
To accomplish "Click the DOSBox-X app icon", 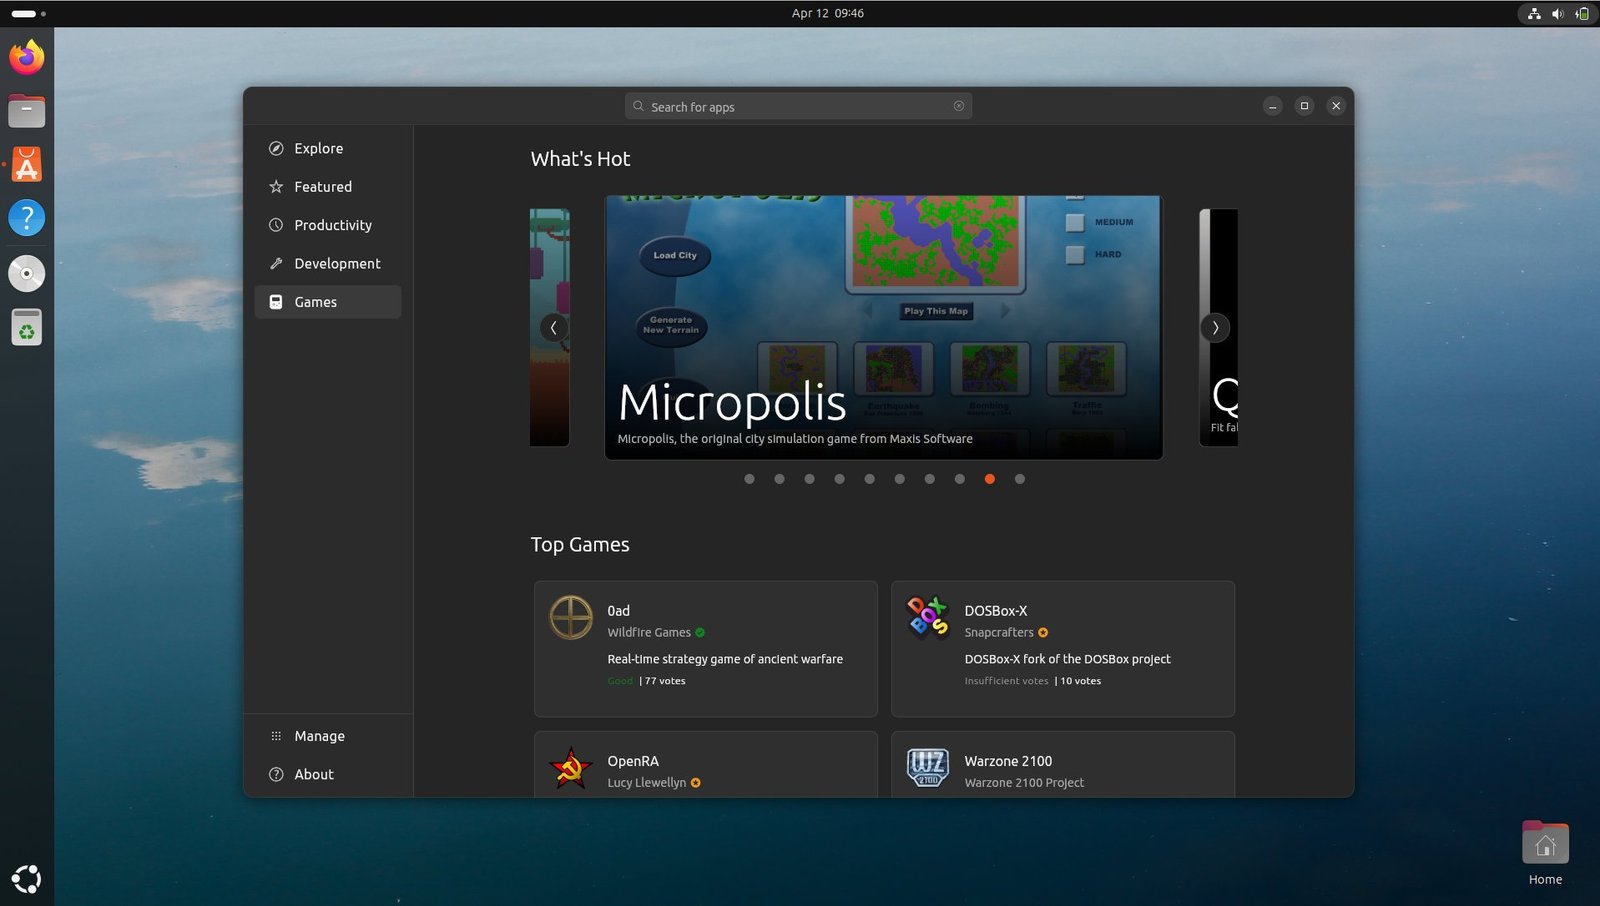I will click(x=927, y=617).
